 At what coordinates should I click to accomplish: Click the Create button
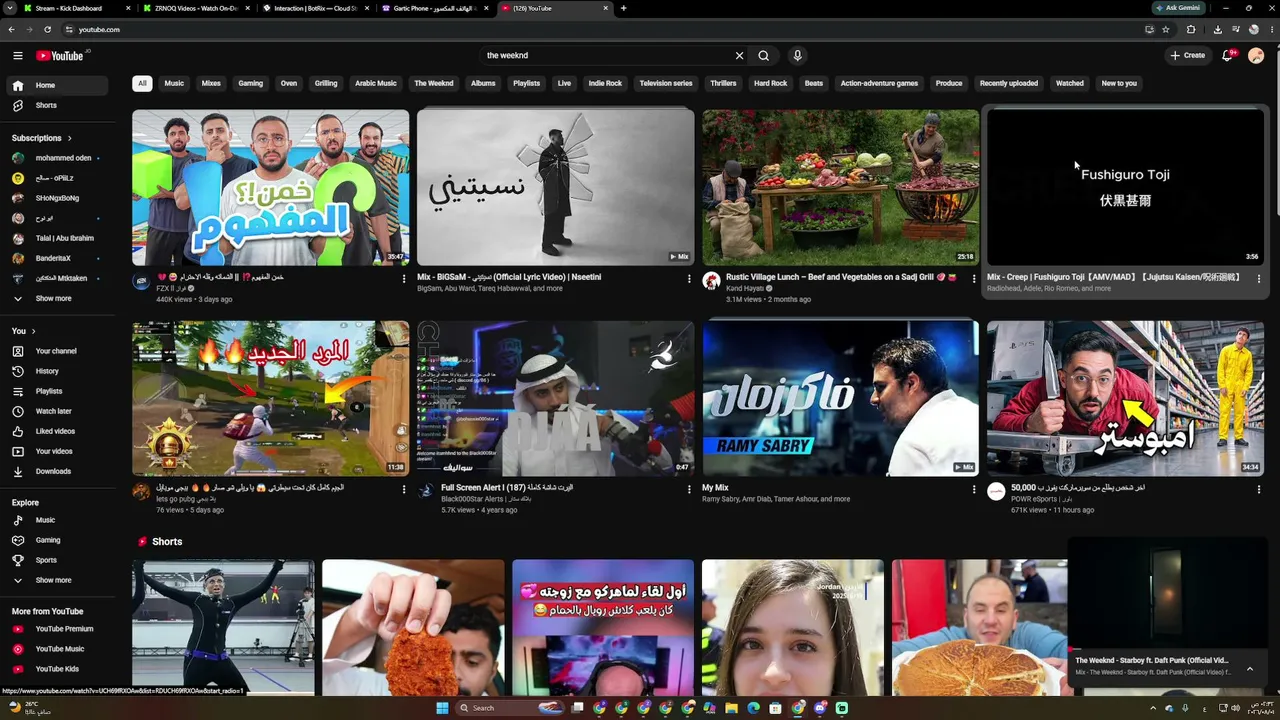point(1188,56)
